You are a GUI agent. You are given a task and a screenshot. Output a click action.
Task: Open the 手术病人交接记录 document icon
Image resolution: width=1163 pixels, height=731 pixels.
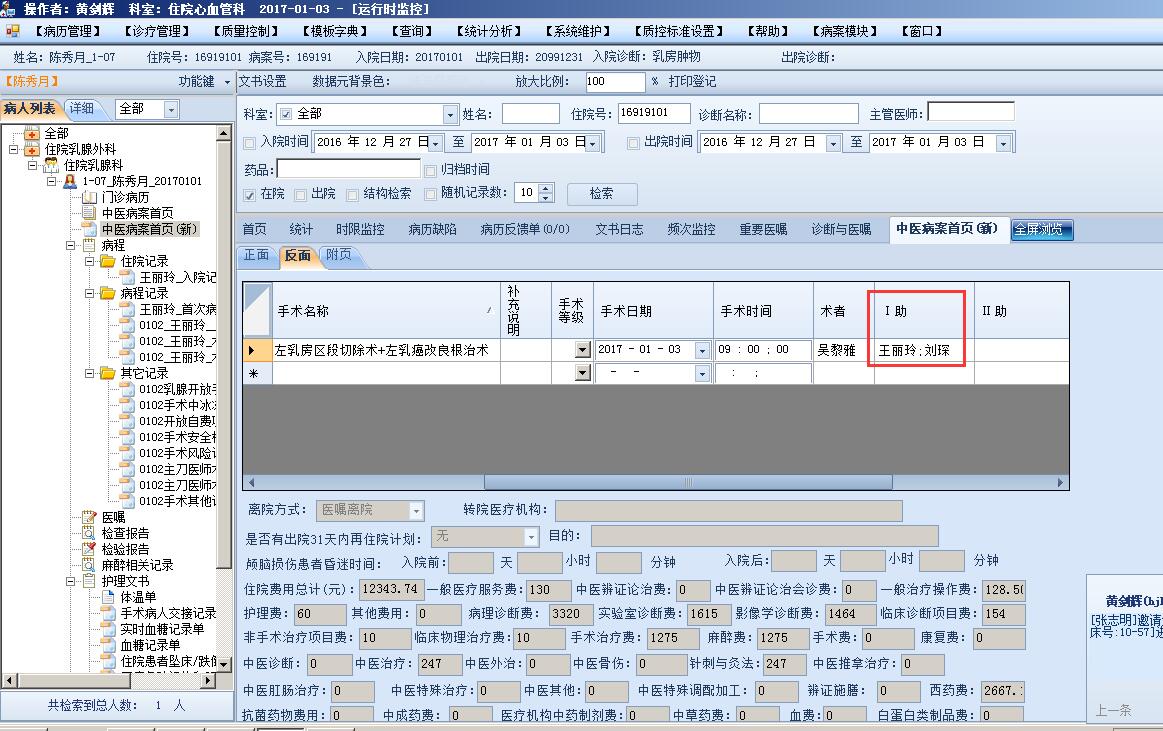tap(108, 613)
